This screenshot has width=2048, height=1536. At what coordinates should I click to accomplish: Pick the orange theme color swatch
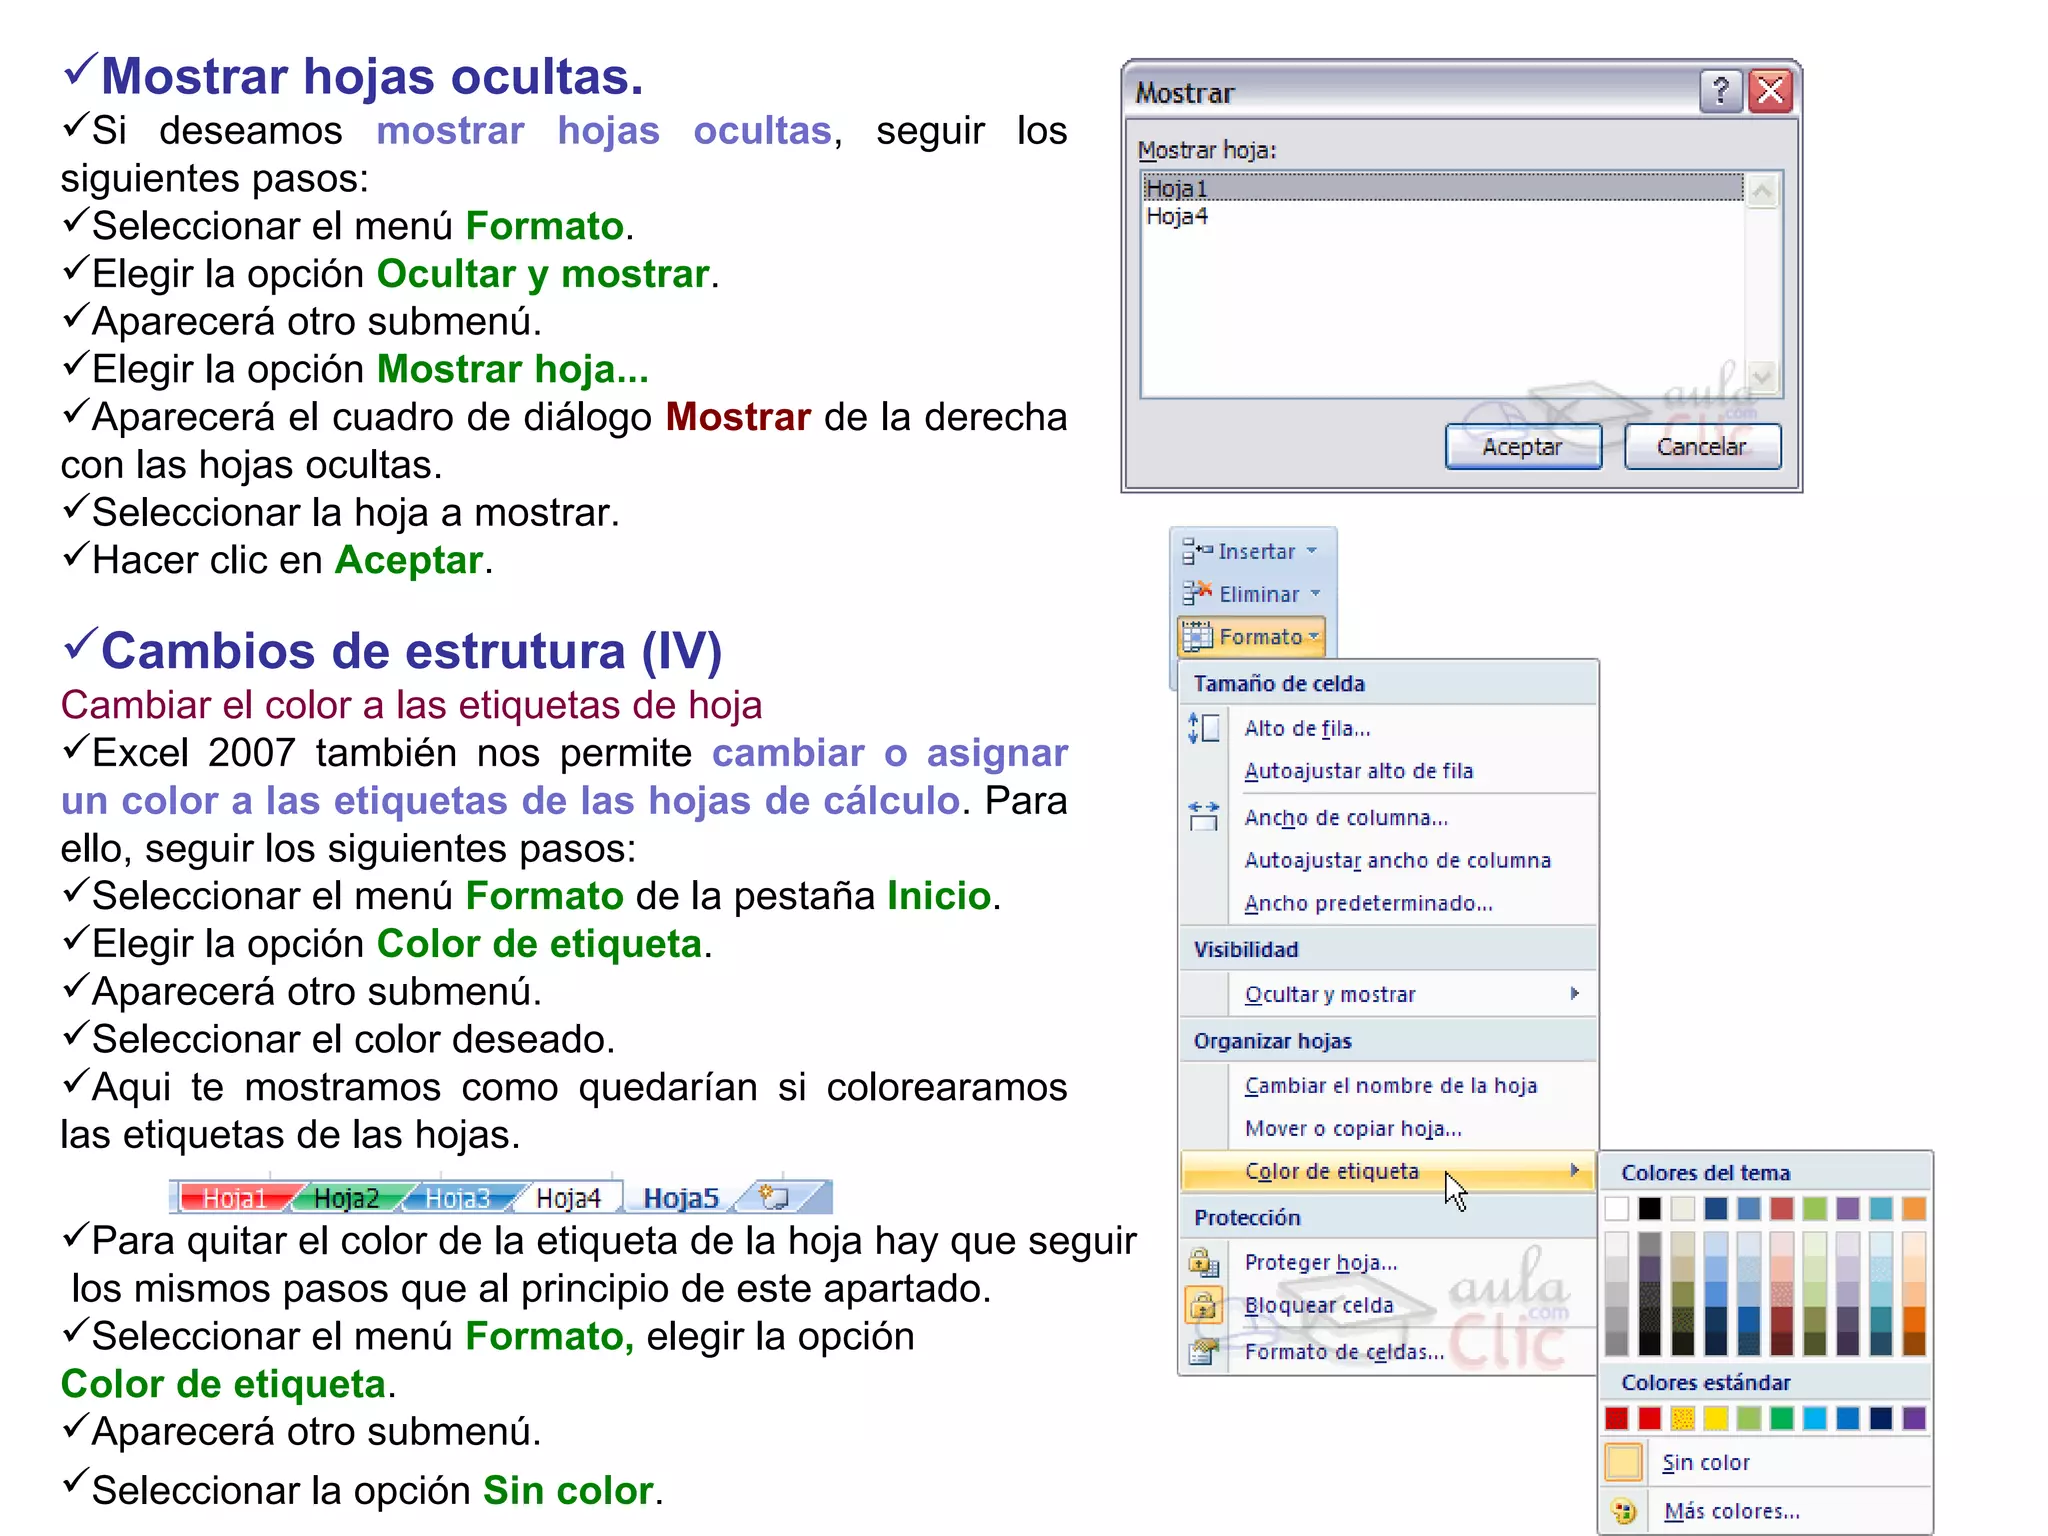[1914, 1209]
